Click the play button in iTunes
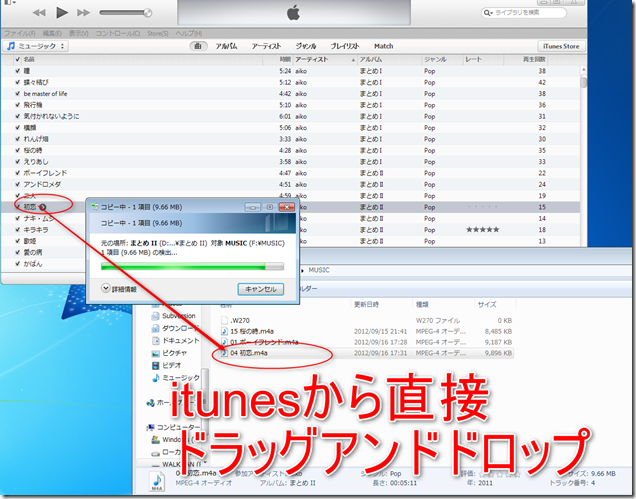This screenshot has width=636, height=499. 61,13
